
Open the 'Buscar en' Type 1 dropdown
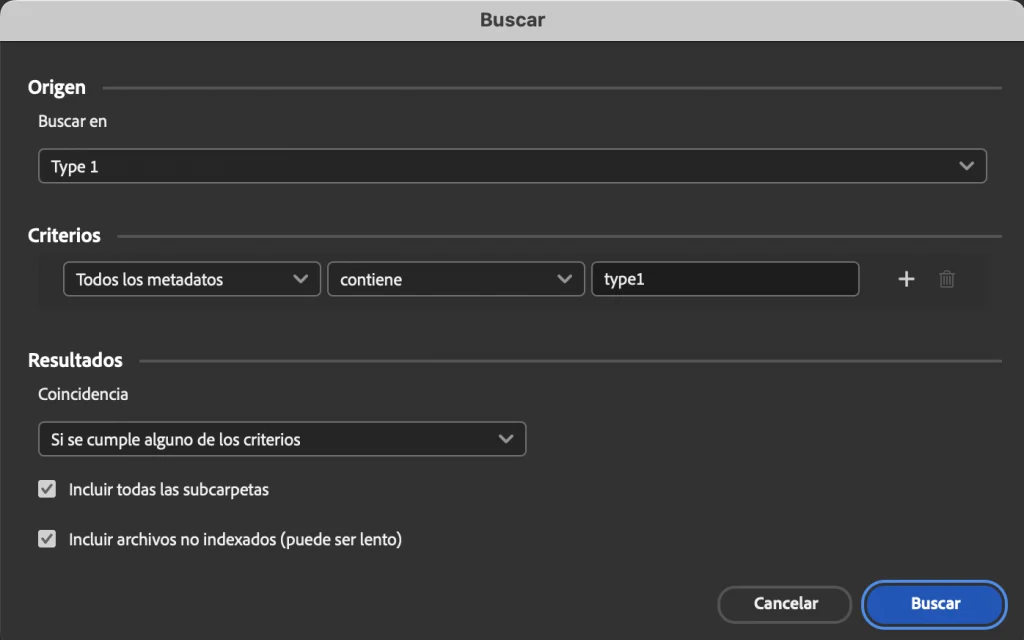(512, 166)
